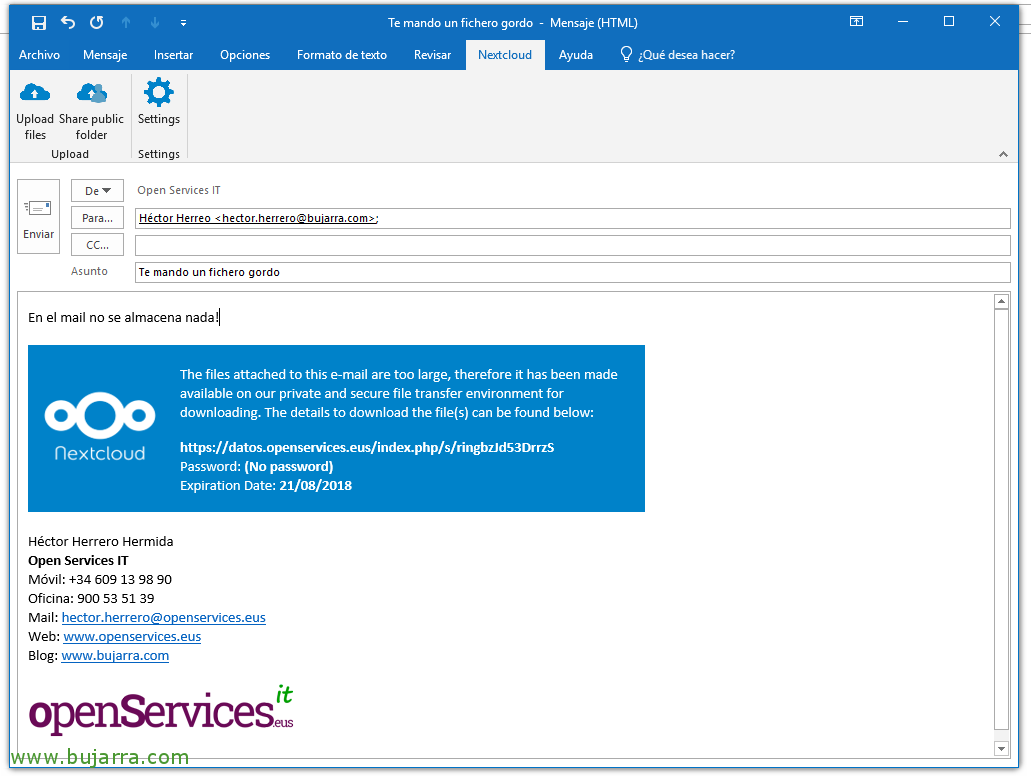
Task: Click the Password: (No password) line
Action: tap(256, 467)
